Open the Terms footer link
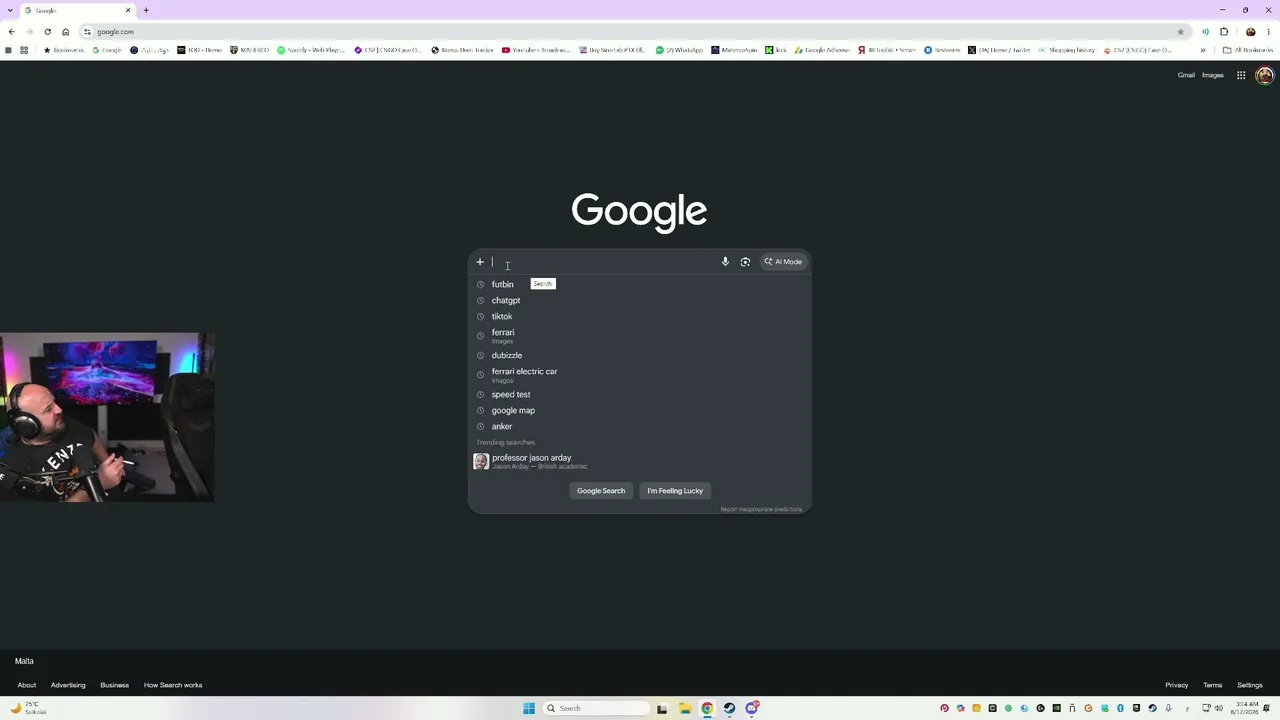This screenshot has width=1280, height=720. 1213,685
